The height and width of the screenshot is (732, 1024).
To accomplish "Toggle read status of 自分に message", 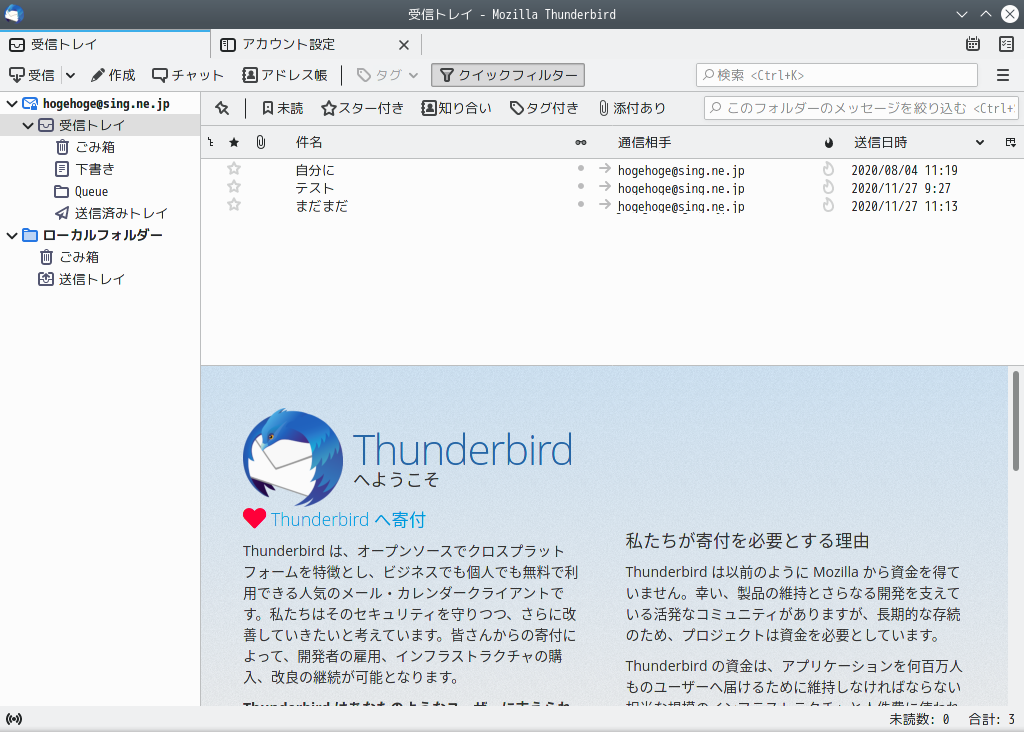I will point(581,168).
